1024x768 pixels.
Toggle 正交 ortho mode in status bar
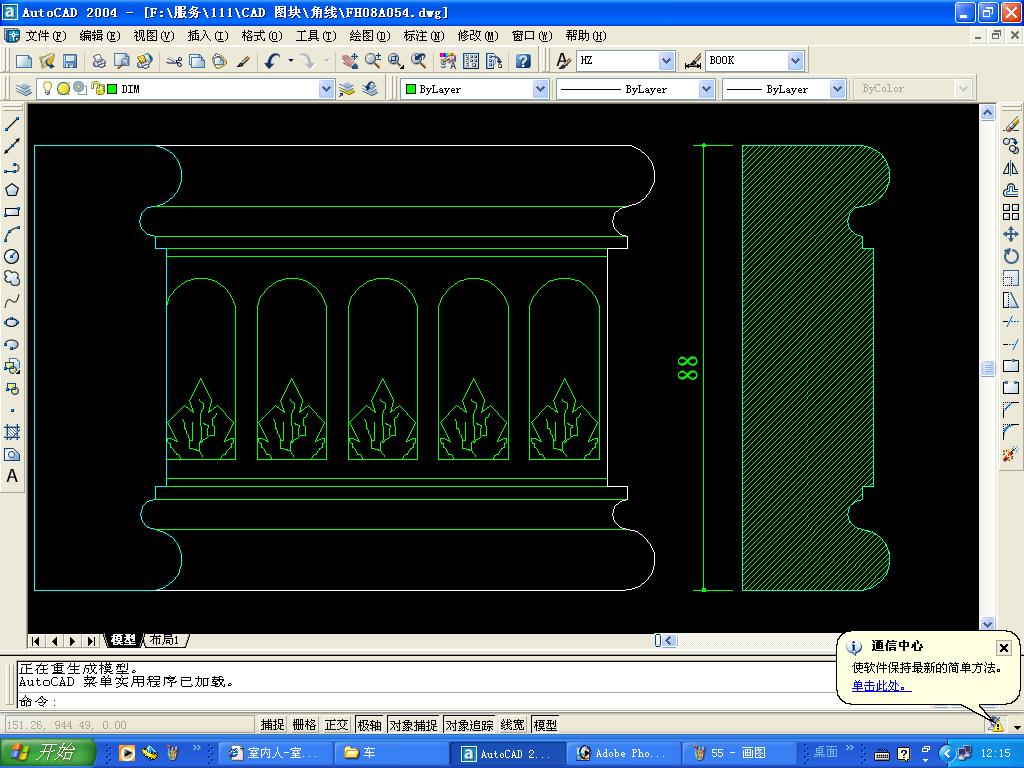pos(337,725)
